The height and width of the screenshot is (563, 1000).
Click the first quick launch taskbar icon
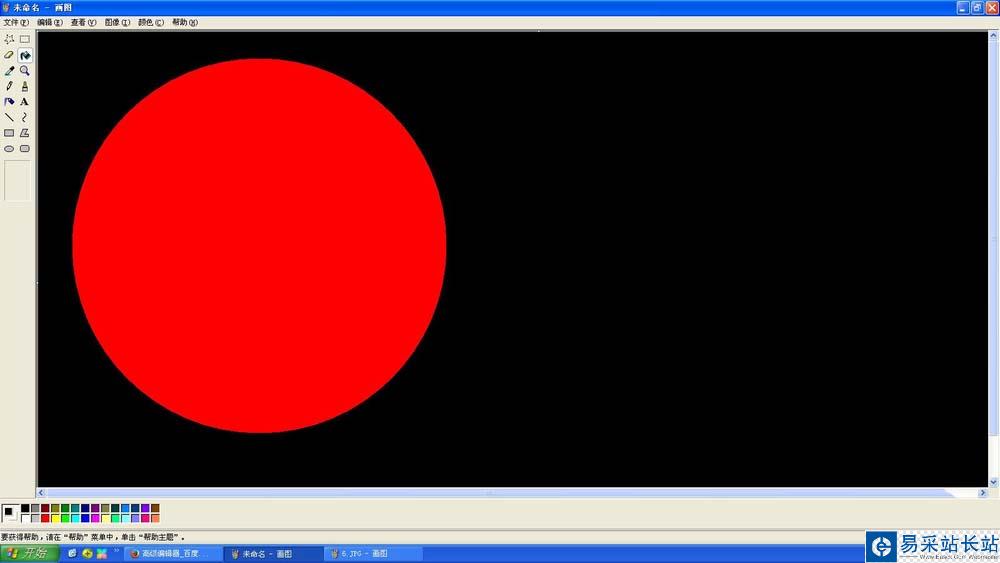72,553
